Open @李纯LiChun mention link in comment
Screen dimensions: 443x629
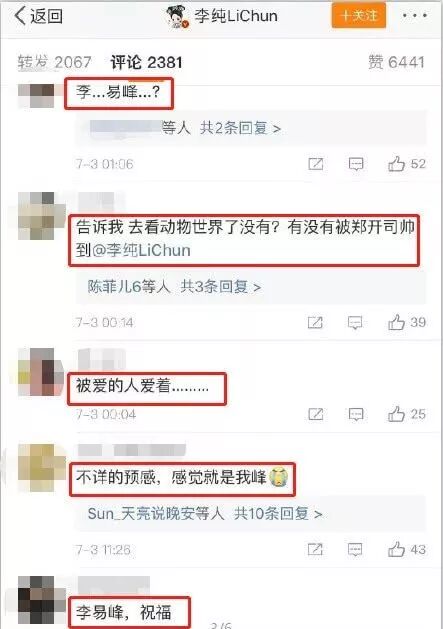(x=141, y=250)
